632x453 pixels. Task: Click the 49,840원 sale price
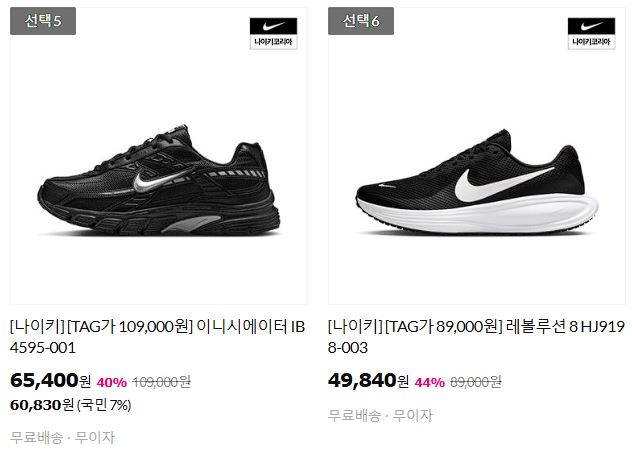(368, 380)
